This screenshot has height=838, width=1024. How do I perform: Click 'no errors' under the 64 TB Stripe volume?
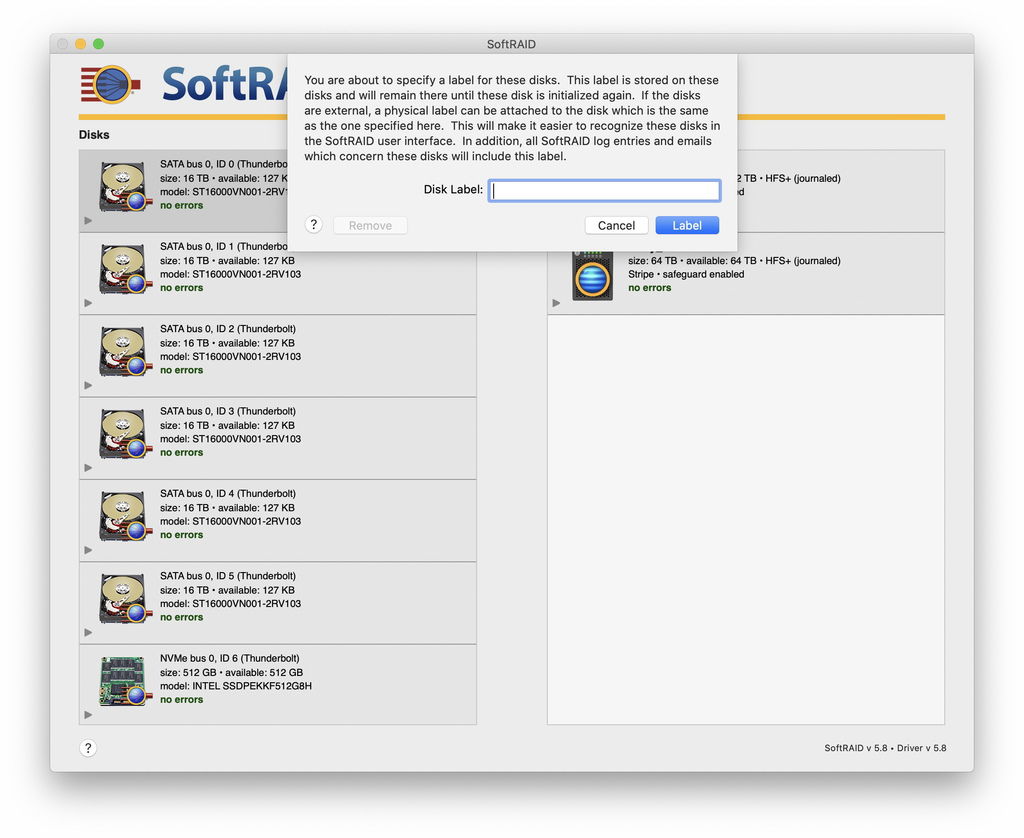(650, 287)
